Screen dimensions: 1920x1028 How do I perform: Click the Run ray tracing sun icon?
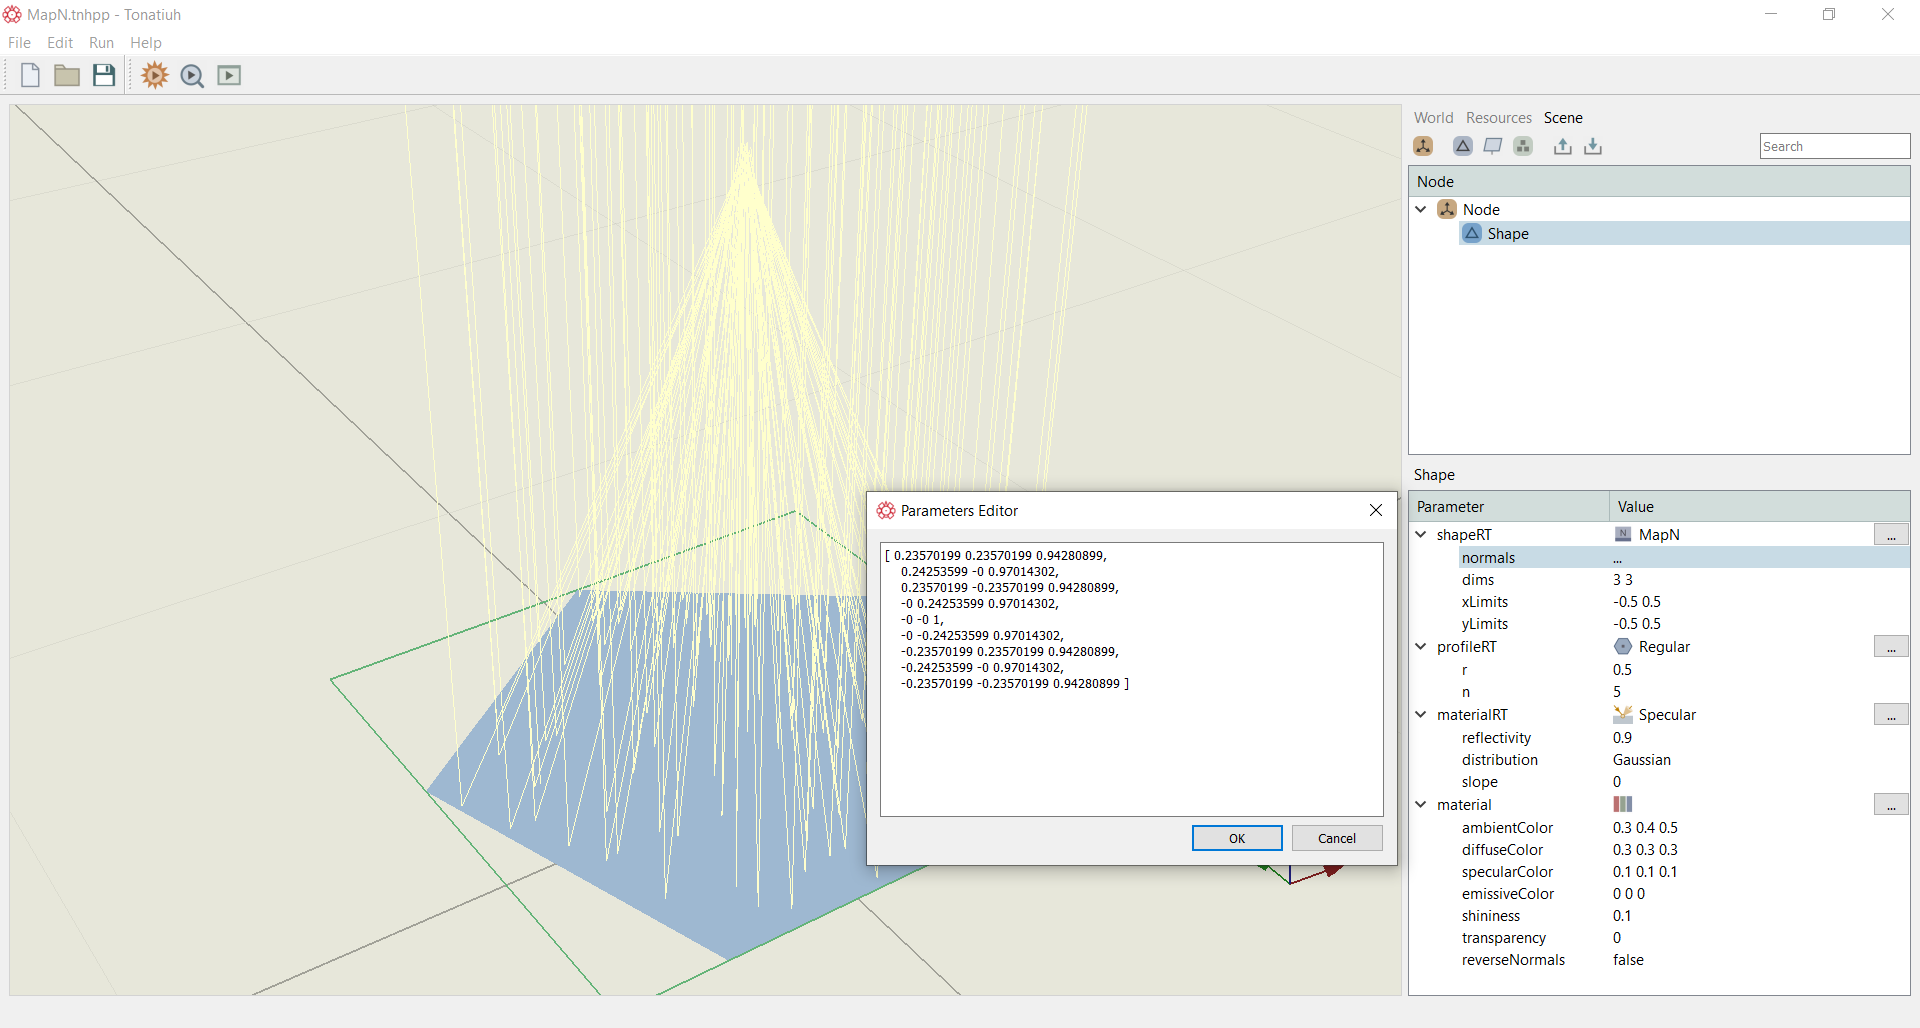click(x=154, y=75)
